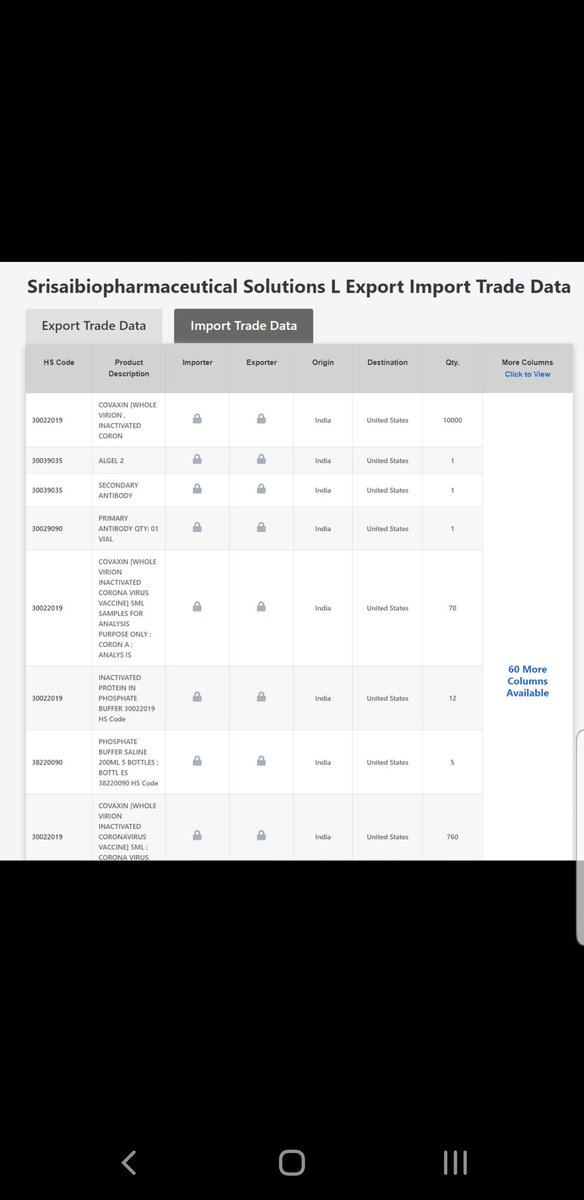Click PRIMARY ANTIBODY QTY: 01 VIAL text

coord(129,528)
